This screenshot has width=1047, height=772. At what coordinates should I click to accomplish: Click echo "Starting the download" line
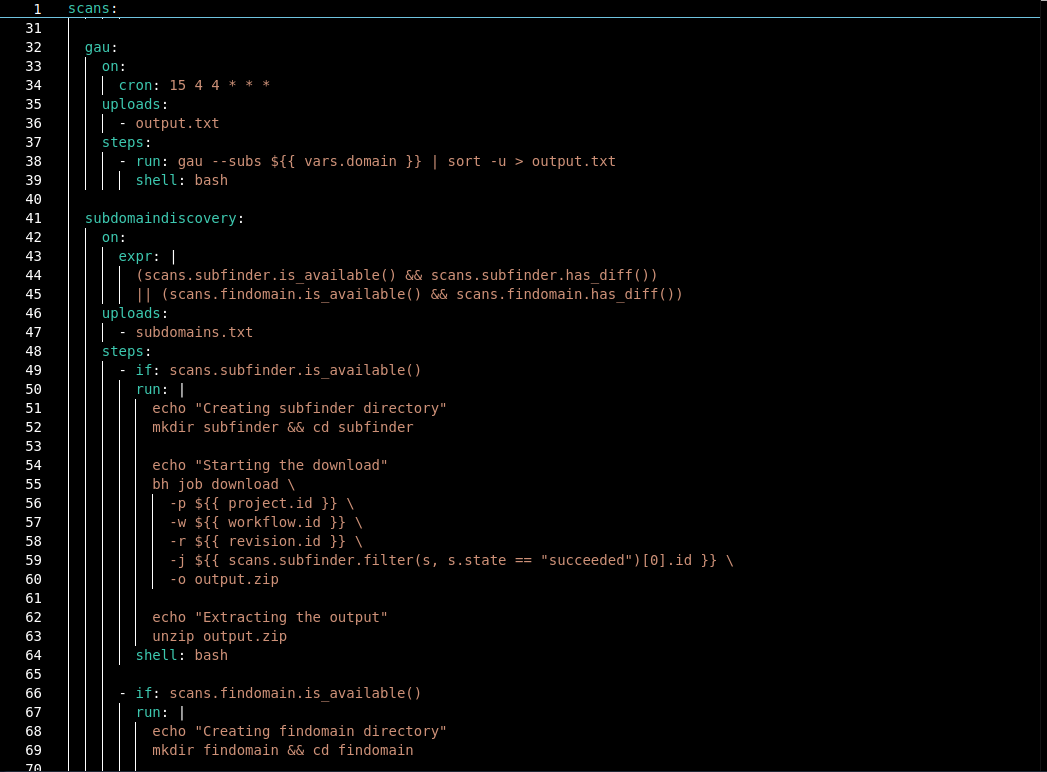coord(270,465)
